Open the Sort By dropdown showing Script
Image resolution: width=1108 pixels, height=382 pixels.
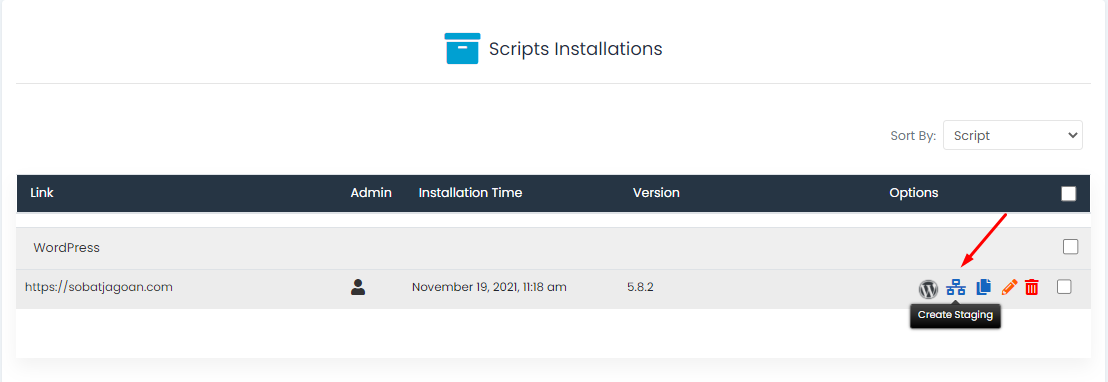(x=1013, y=135)
